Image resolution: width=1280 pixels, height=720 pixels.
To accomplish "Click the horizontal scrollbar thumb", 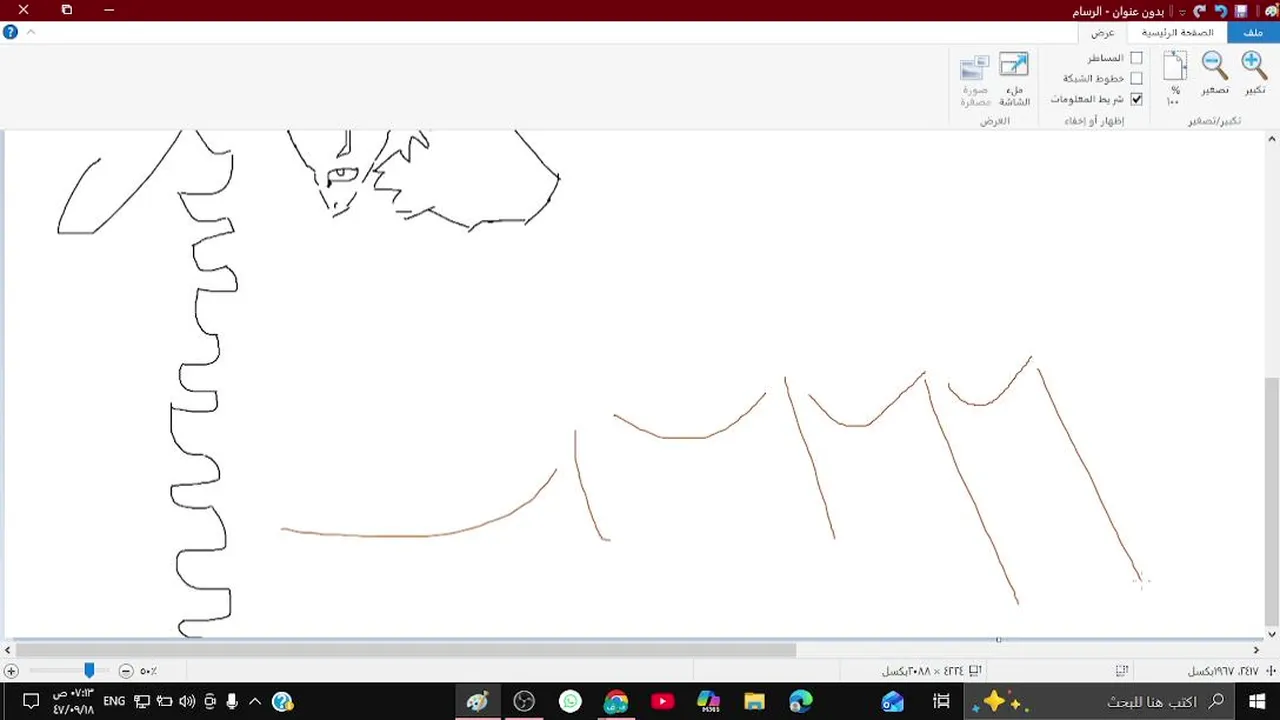I will point(405,650).
